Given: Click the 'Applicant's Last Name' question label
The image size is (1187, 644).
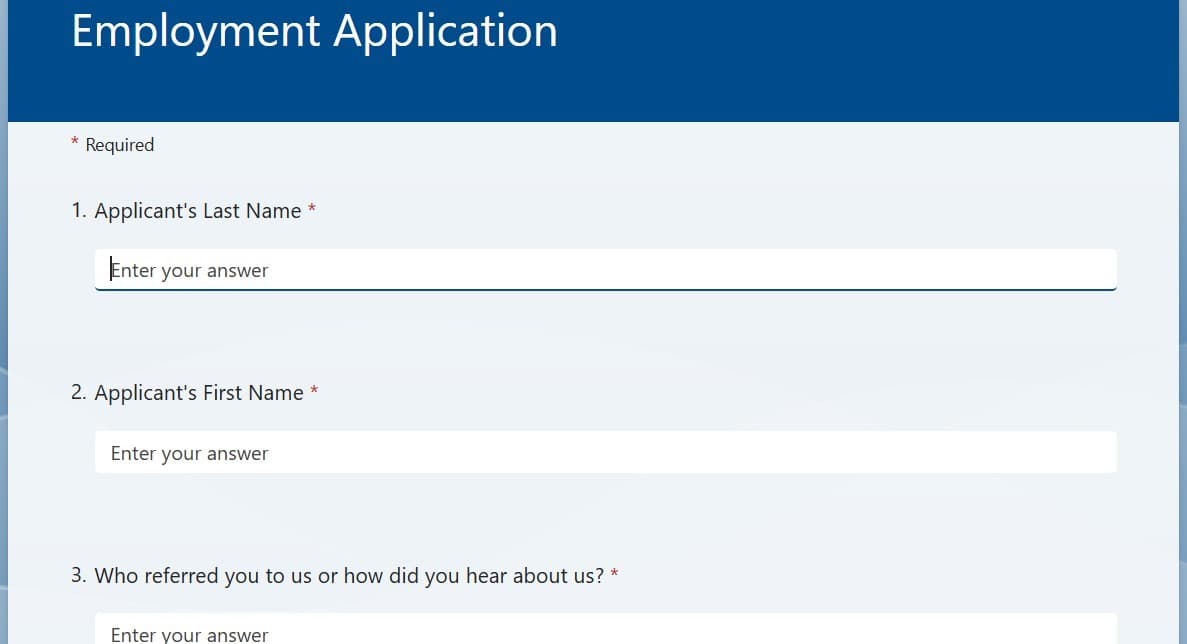Looking at the screenshot, I should 198,210.
